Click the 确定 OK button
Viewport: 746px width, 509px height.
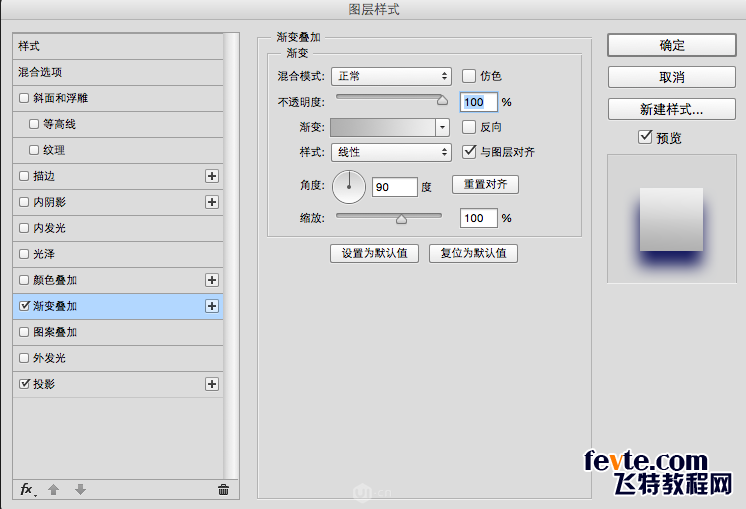[672, 45]
